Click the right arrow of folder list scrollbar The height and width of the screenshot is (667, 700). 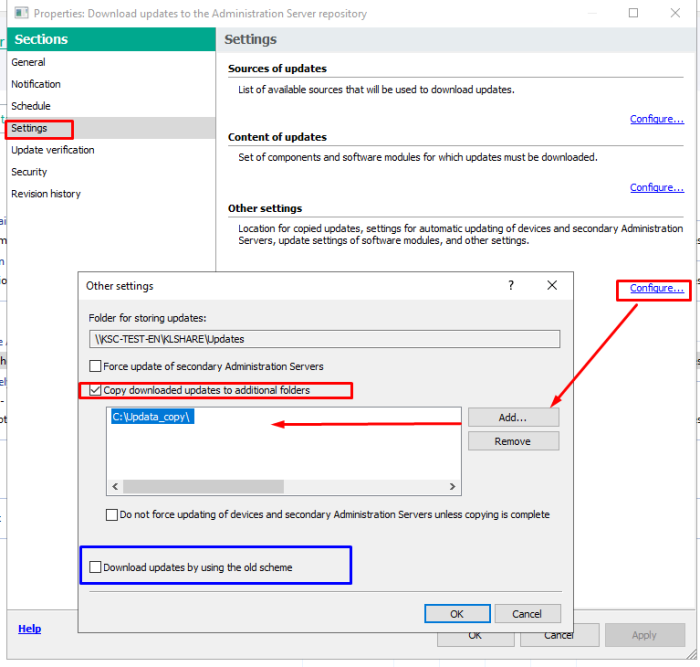452,486
